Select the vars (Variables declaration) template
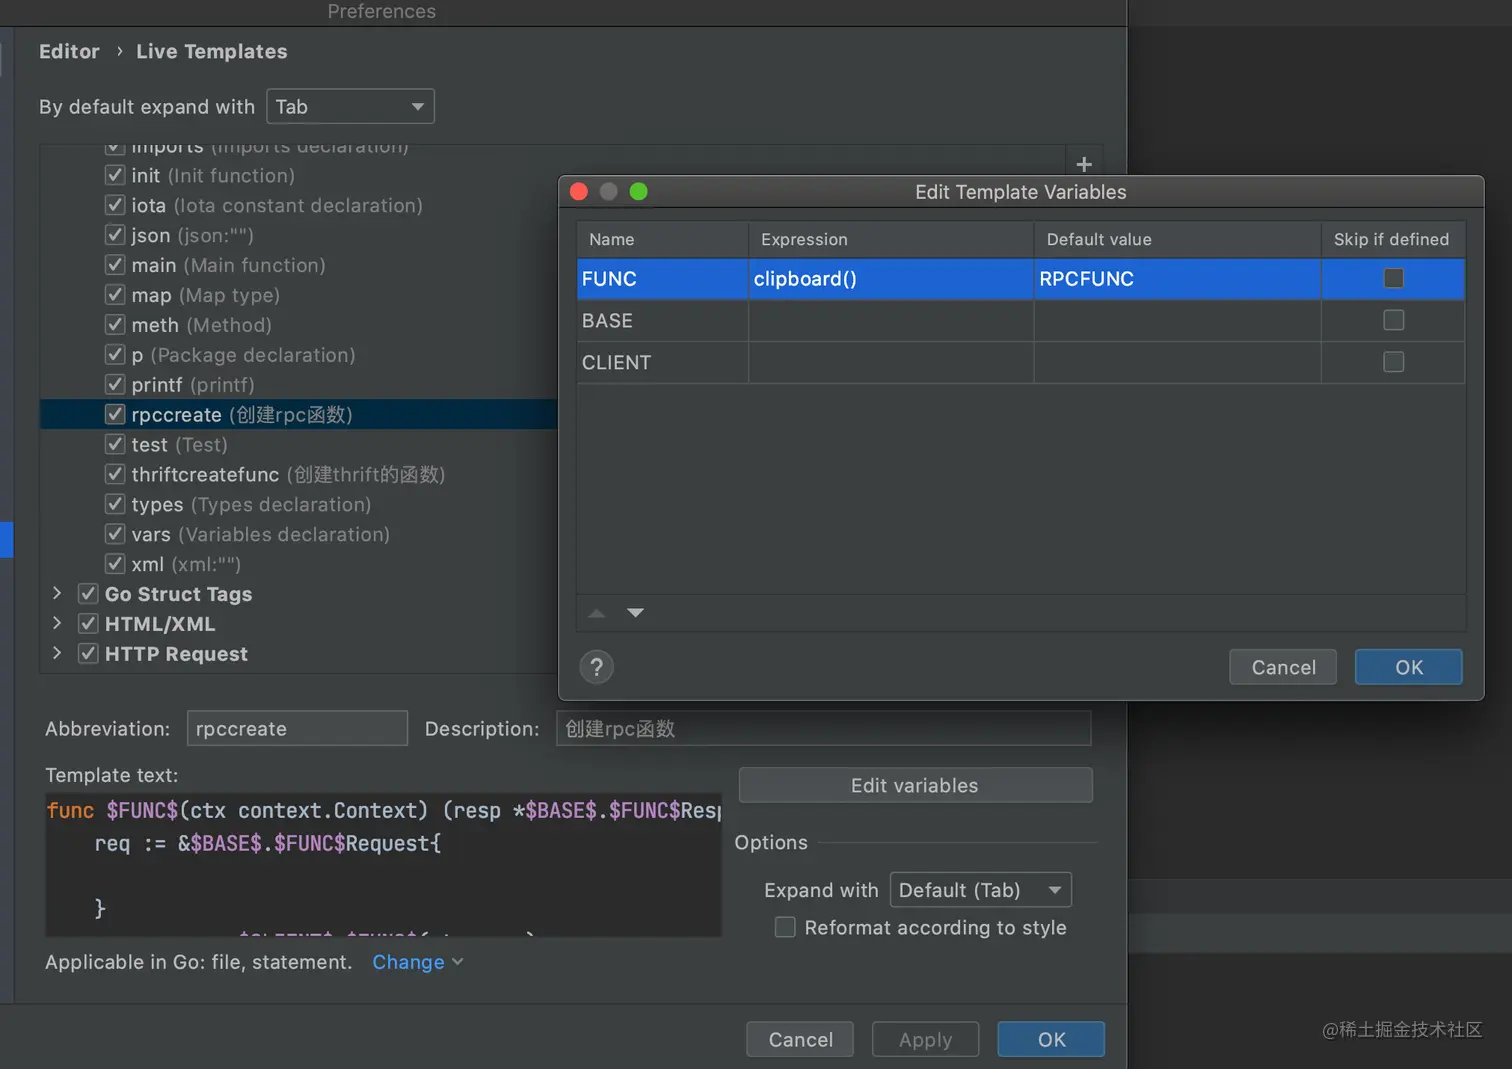This screenshot has width=1512, height=1069. 261,534
